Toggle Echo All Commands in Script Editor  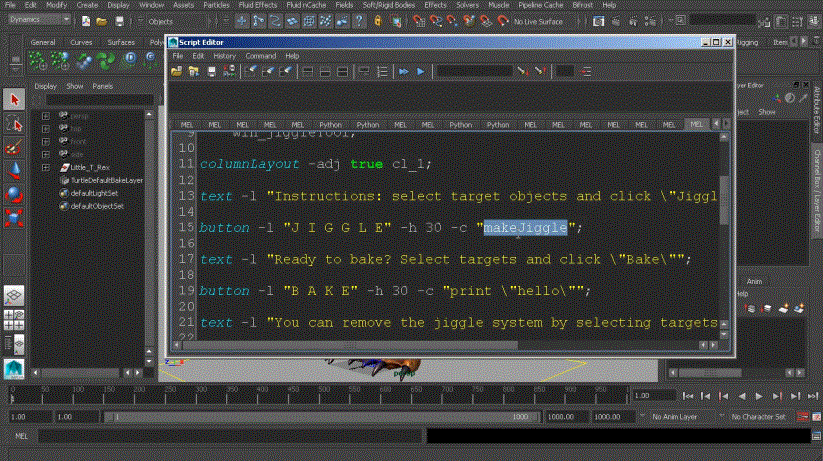364,71
